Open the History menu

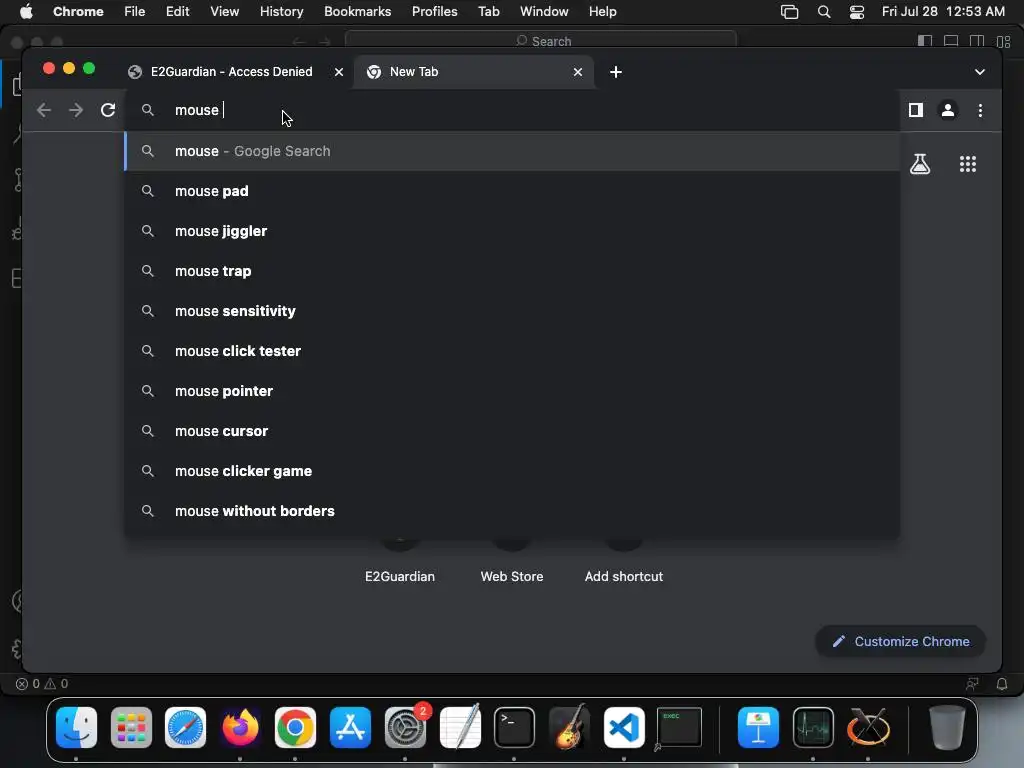281,12
